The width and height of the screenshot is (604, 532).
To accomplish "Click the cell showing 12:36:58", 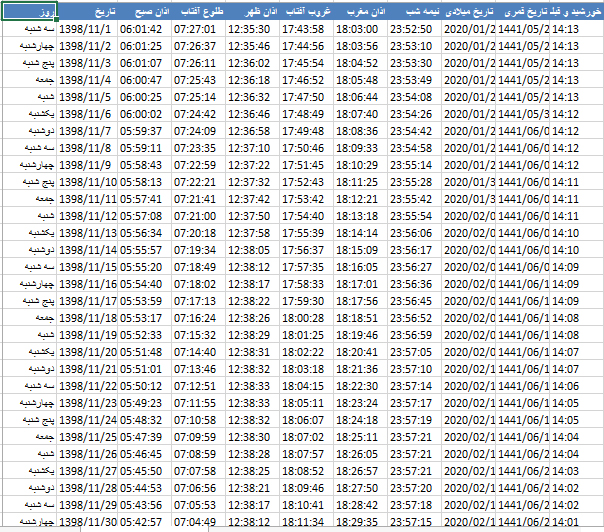I will point(252,131).
